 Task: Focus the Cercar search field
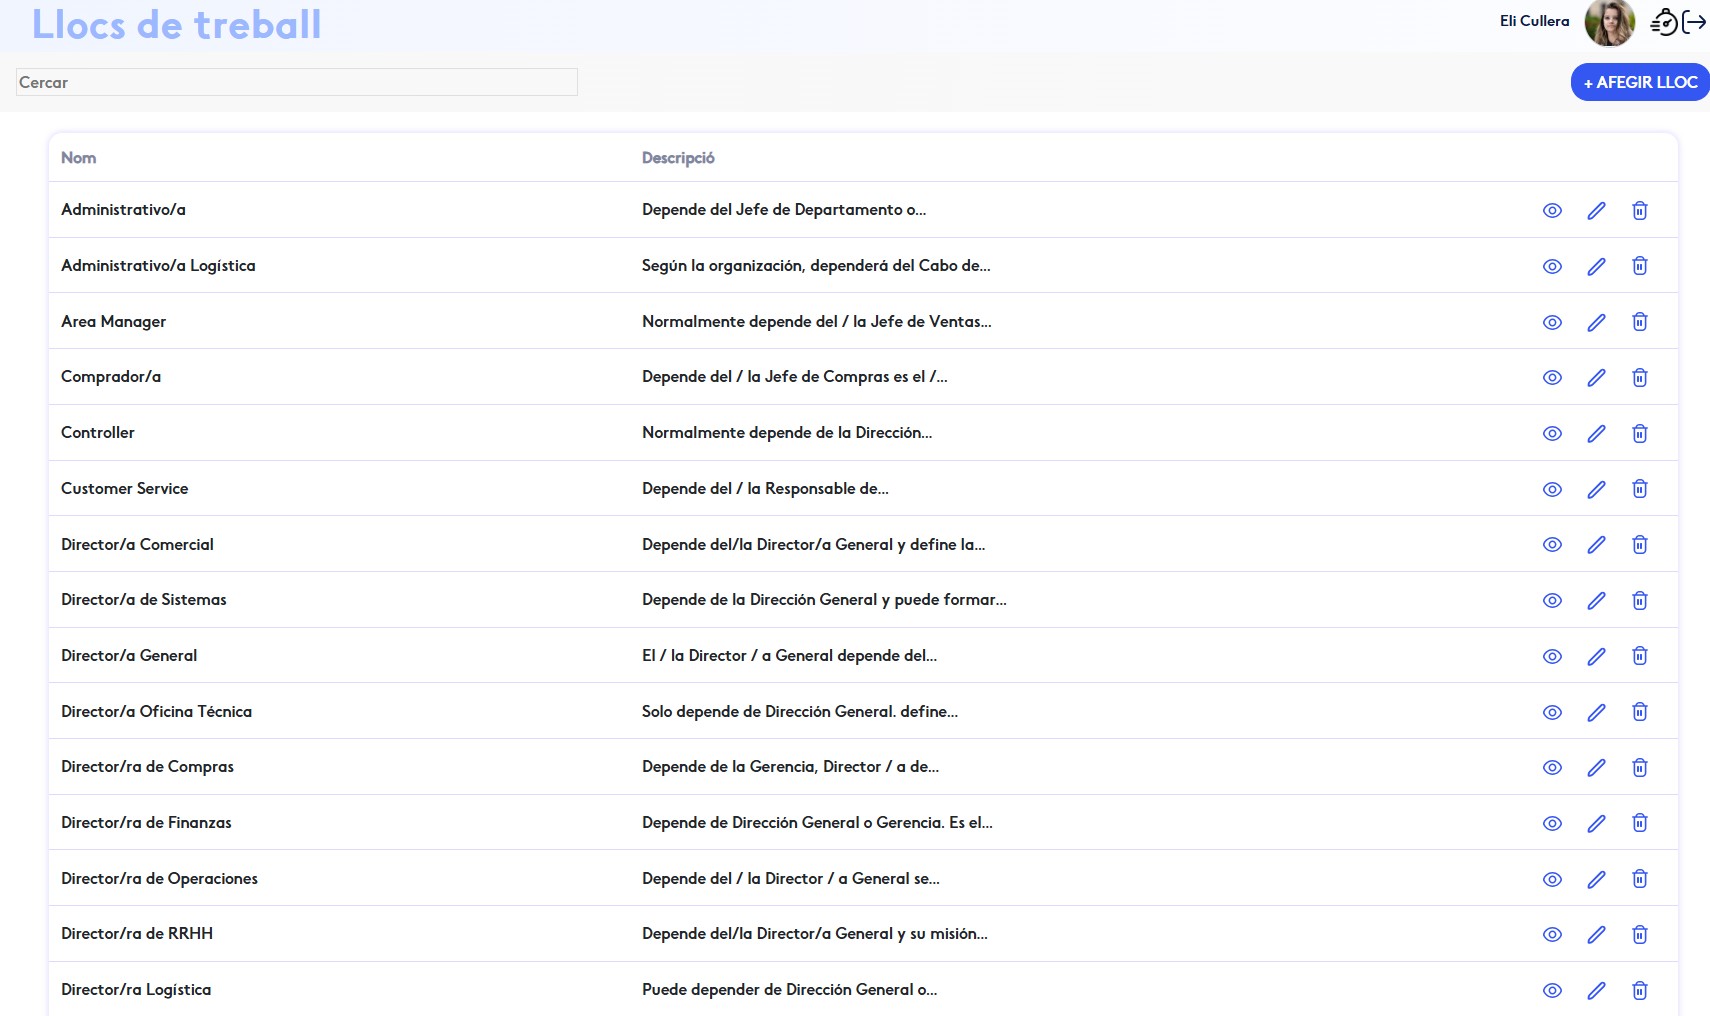[297, 82]
